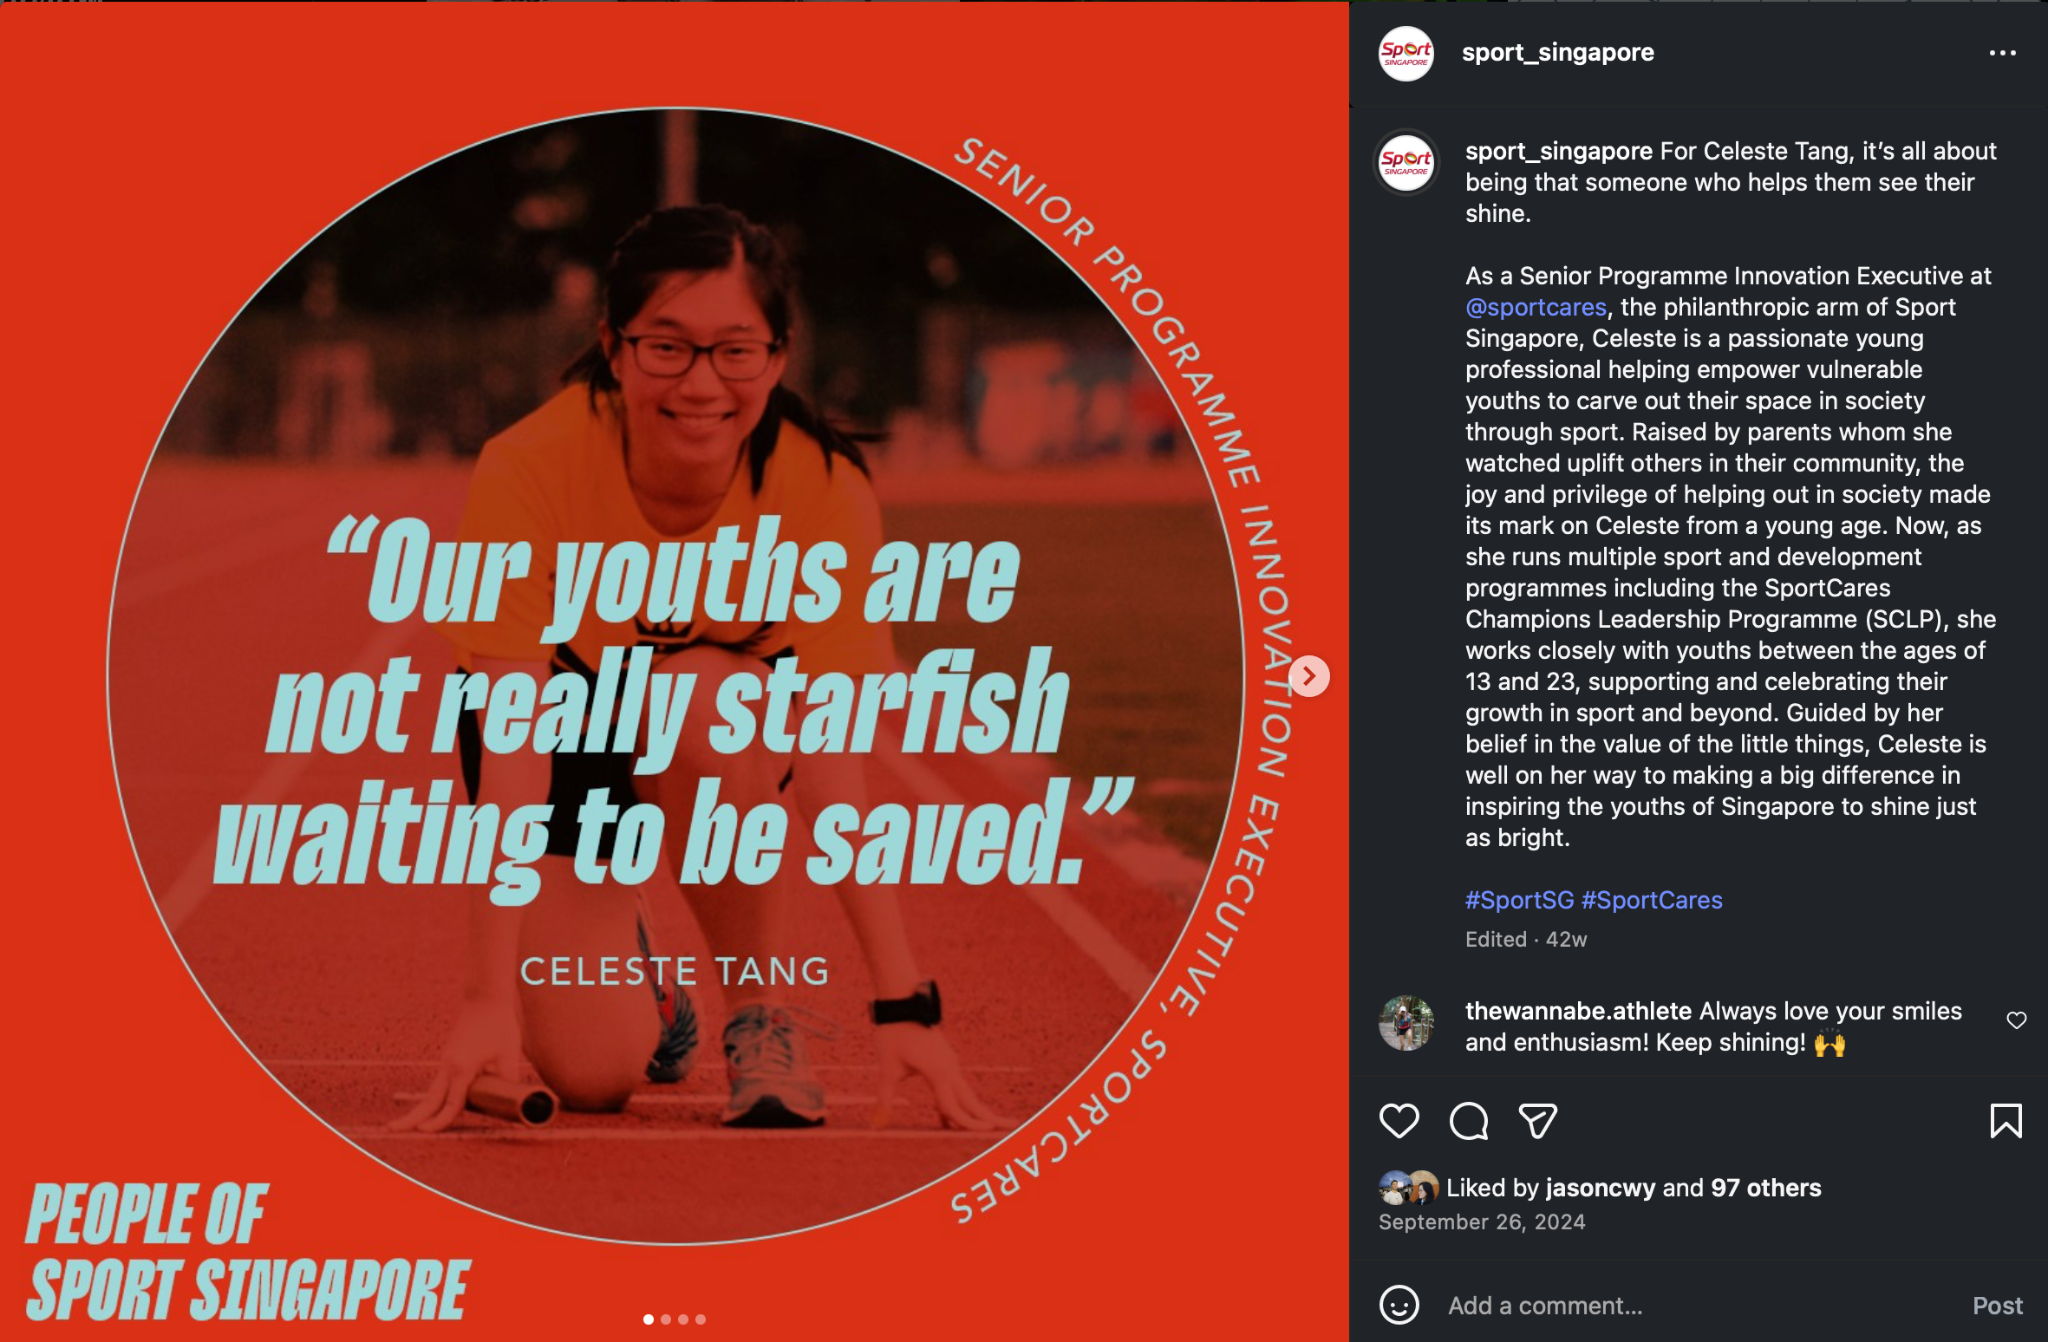The height and width of the screenshot is (1342, 2048).
Task: Open the @sportcares mention link
Action: coord(1535,307)
